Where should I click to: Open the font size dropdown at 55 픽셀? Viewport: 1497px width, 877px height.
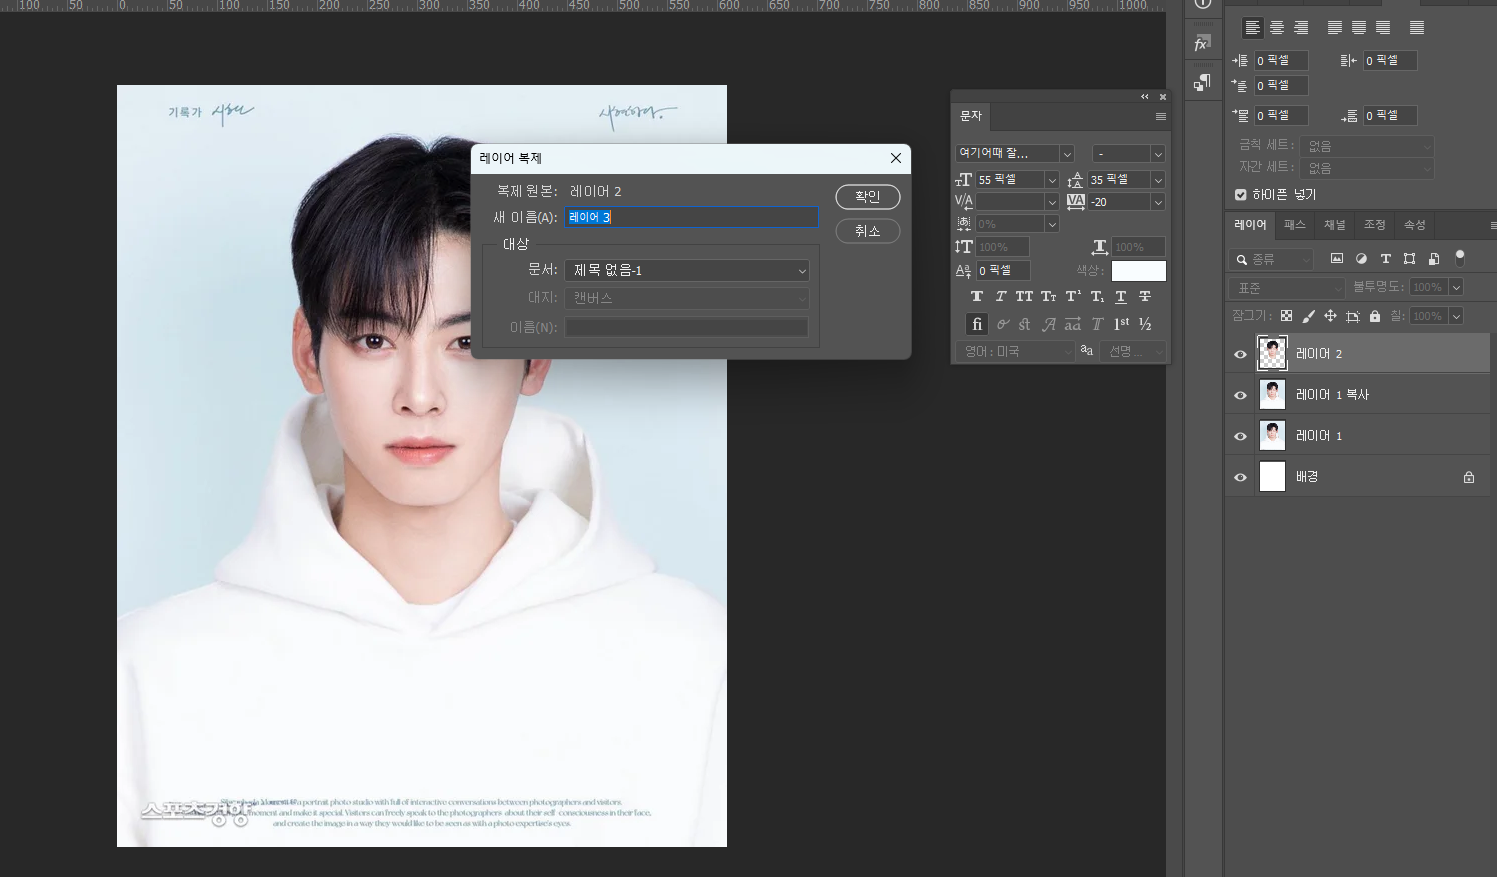[1052, 180]
